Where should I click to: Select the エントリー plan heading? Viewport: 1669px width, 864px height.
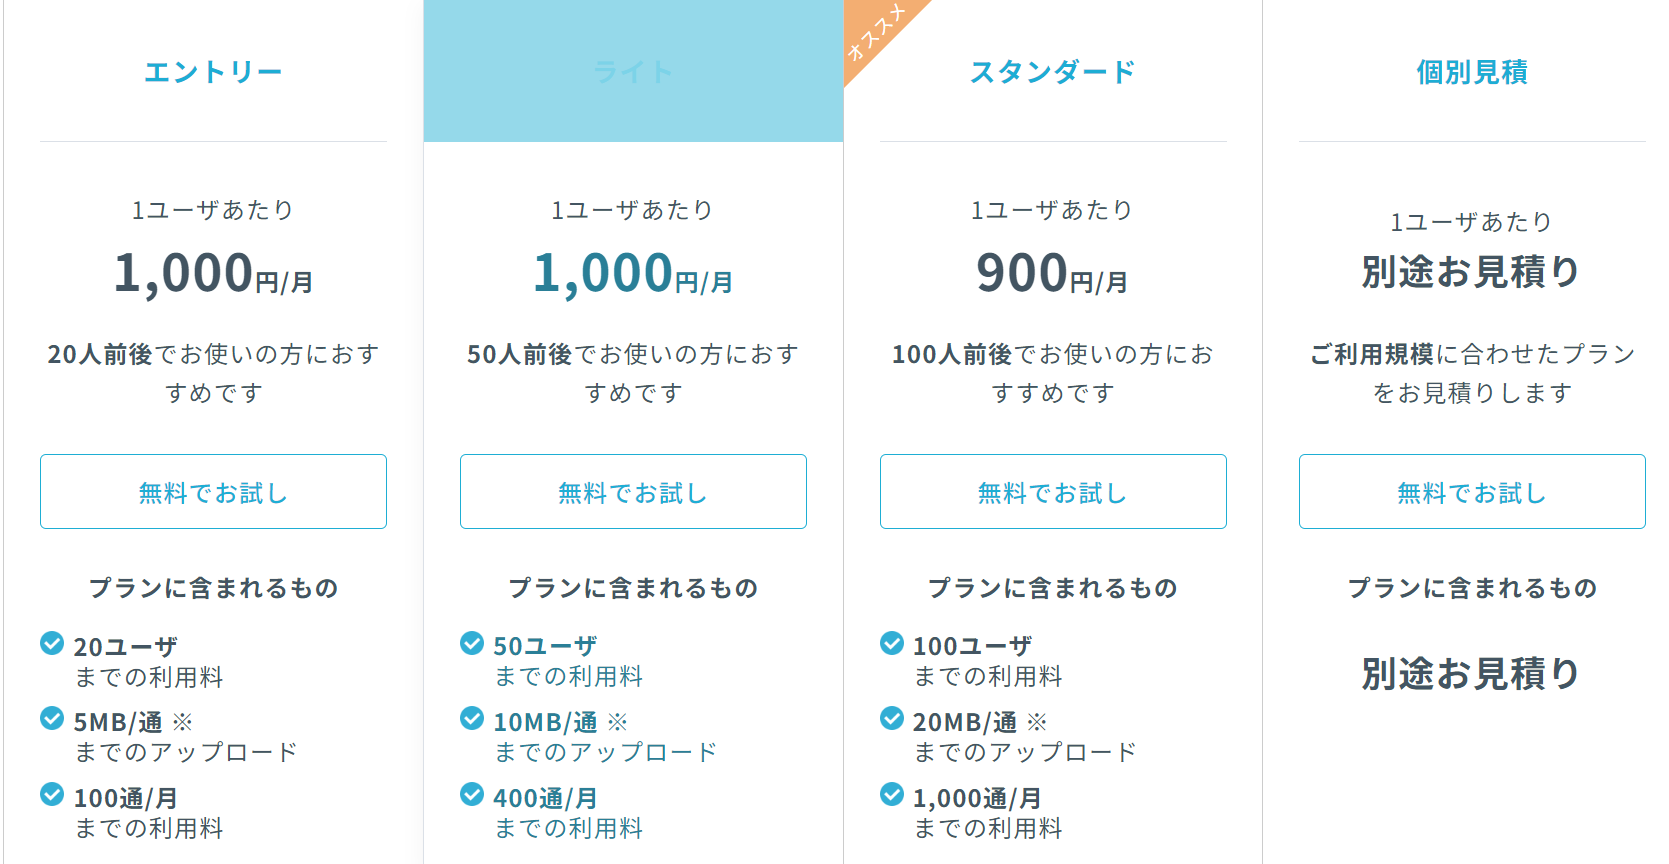213,72
